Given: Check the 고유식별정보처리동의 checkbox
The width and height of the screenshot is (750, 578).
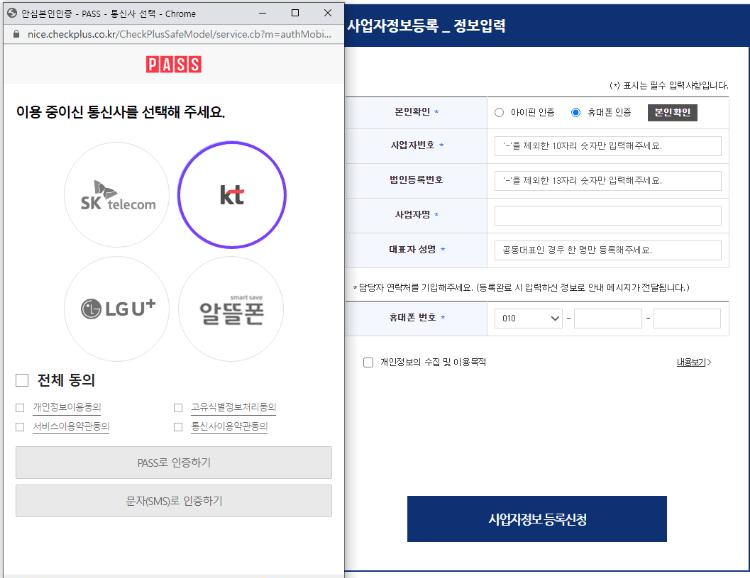Looking at the screenshot, I should pos(178,408).
